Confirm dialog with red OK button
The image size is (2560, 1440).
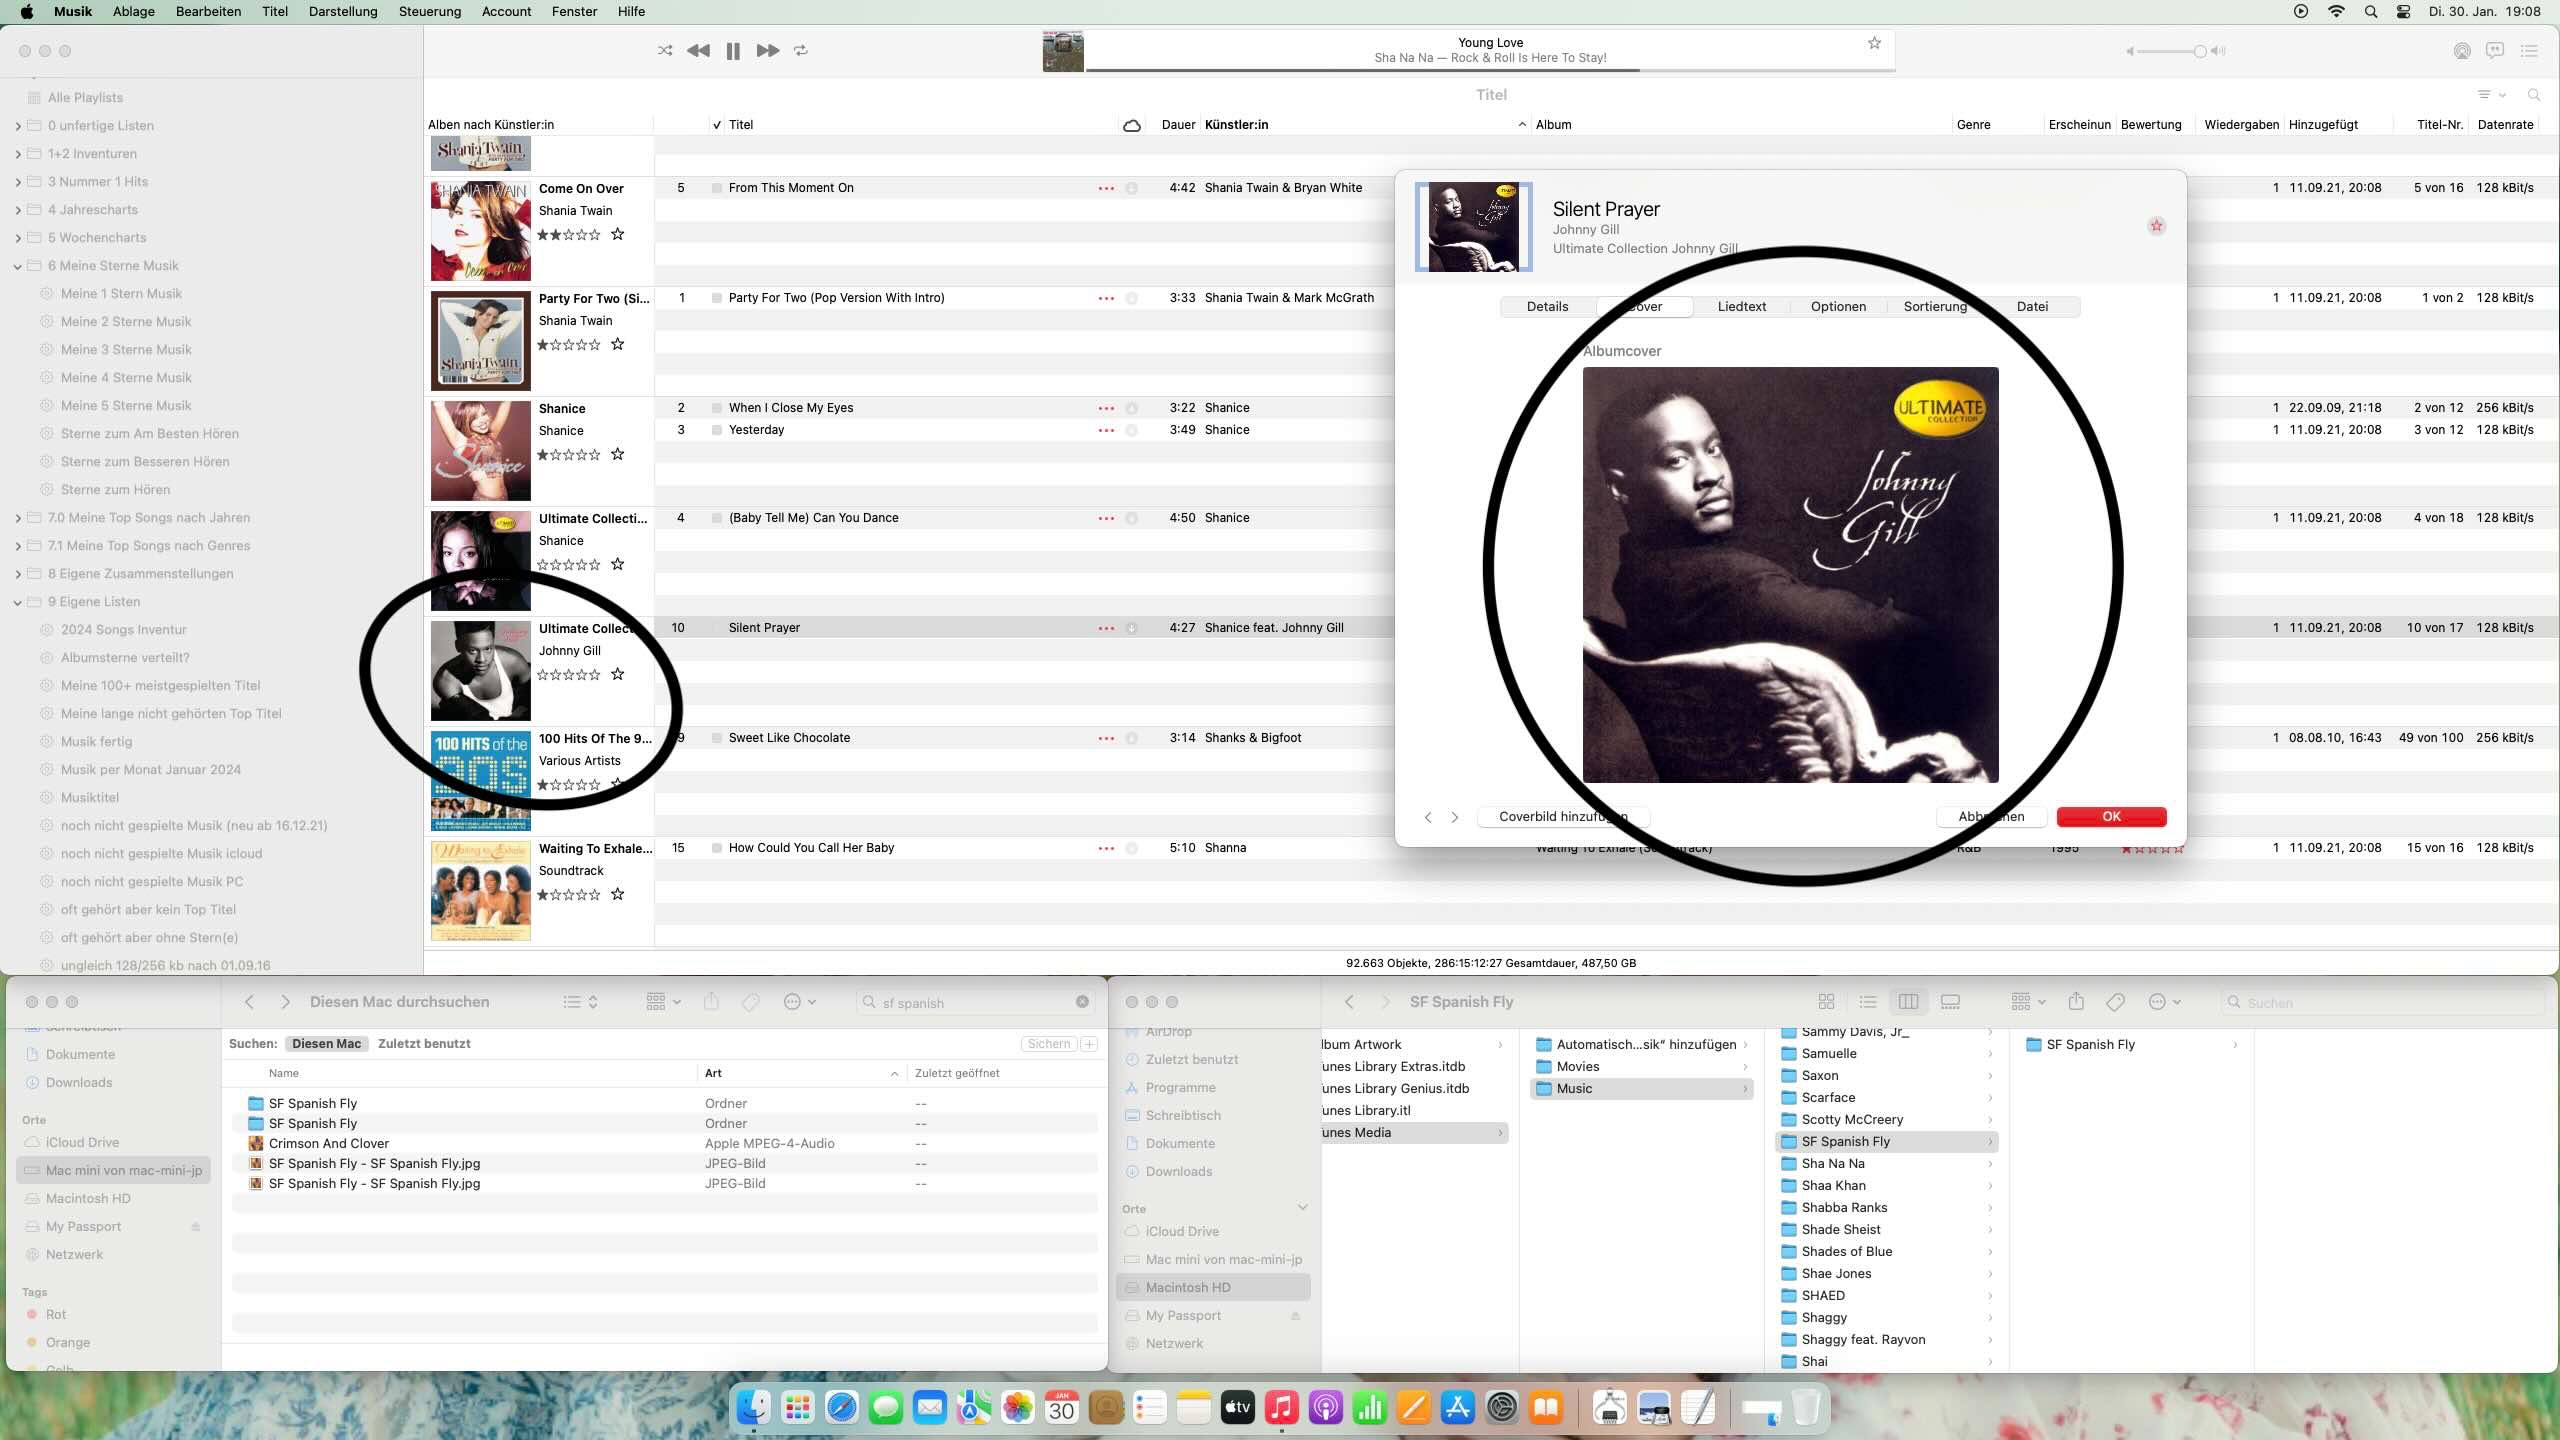(x=2111, y=817)
